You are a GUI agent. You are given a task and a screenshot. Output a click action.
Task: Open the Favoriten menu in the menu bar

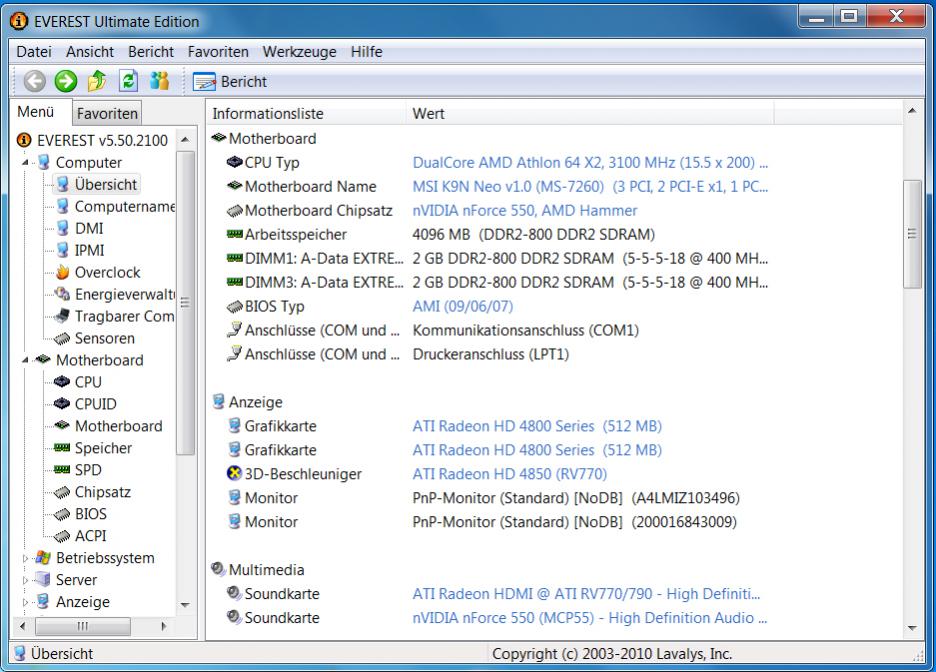click(218, 52)
